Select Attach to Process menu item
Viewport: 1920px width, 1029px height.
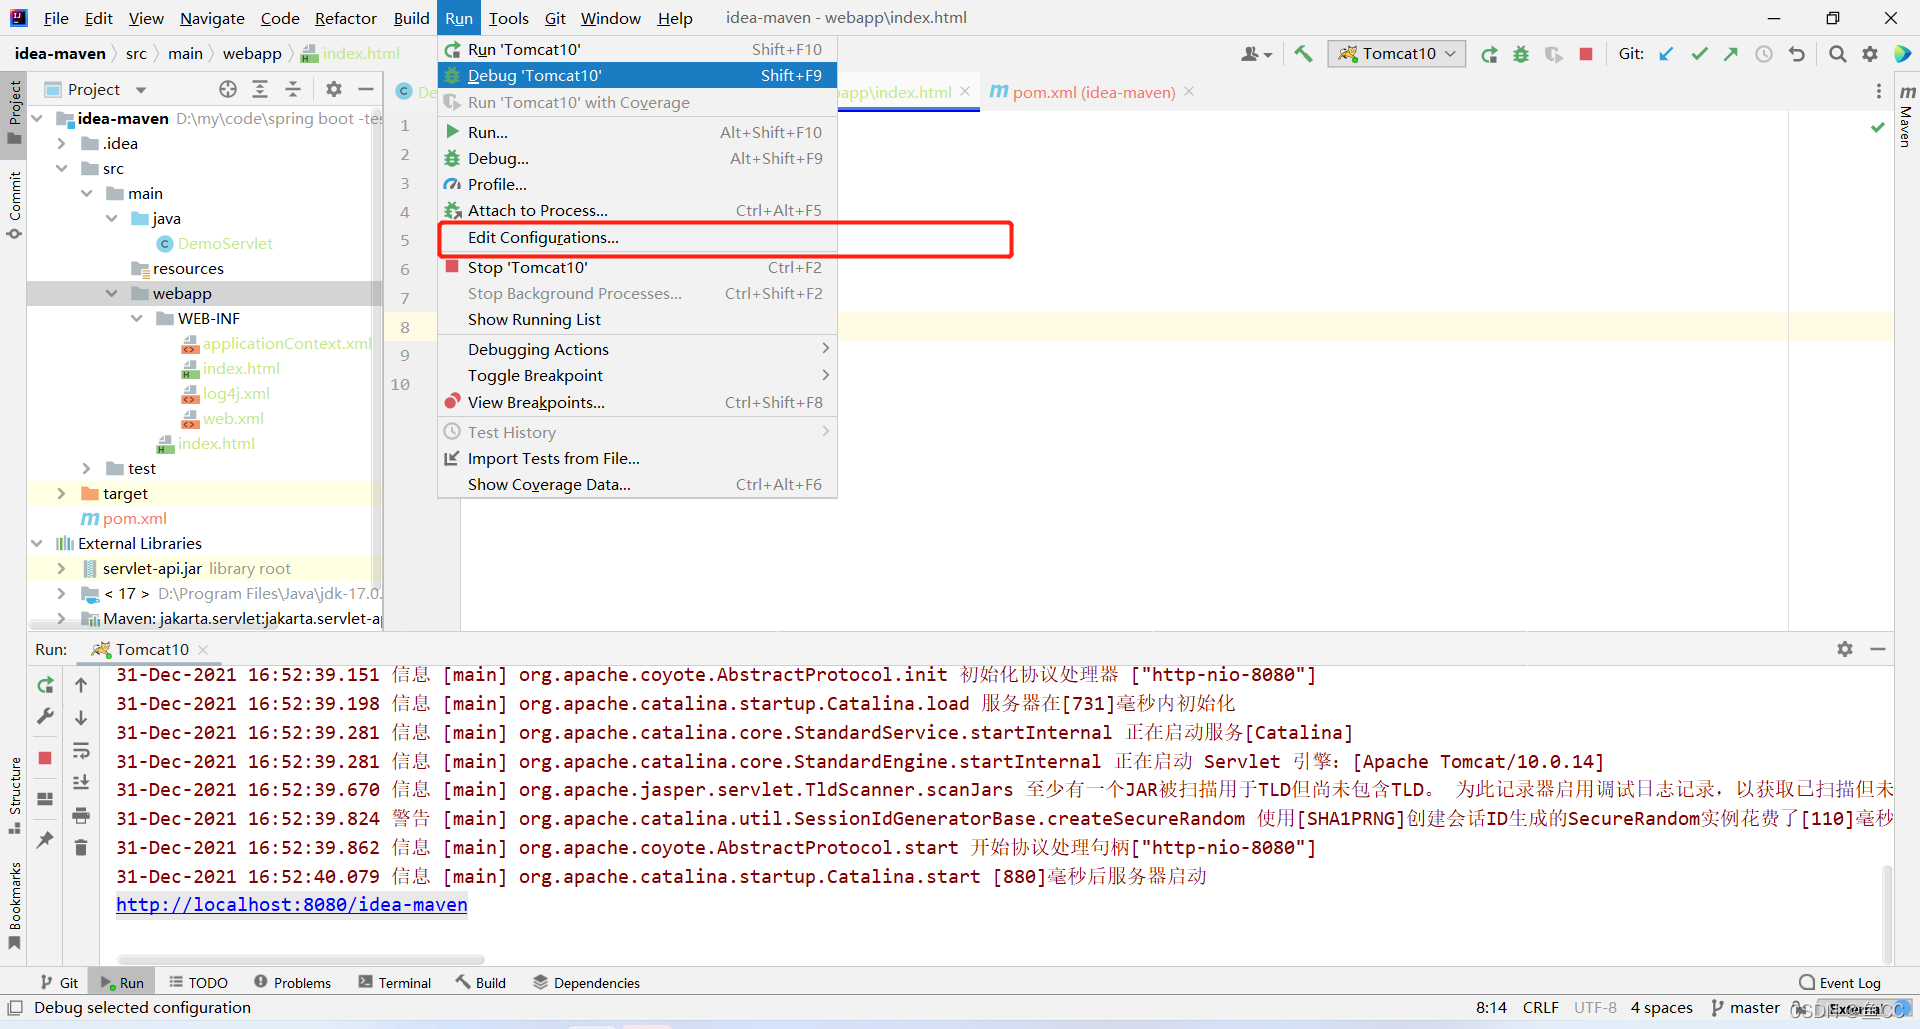click(637, 210)
